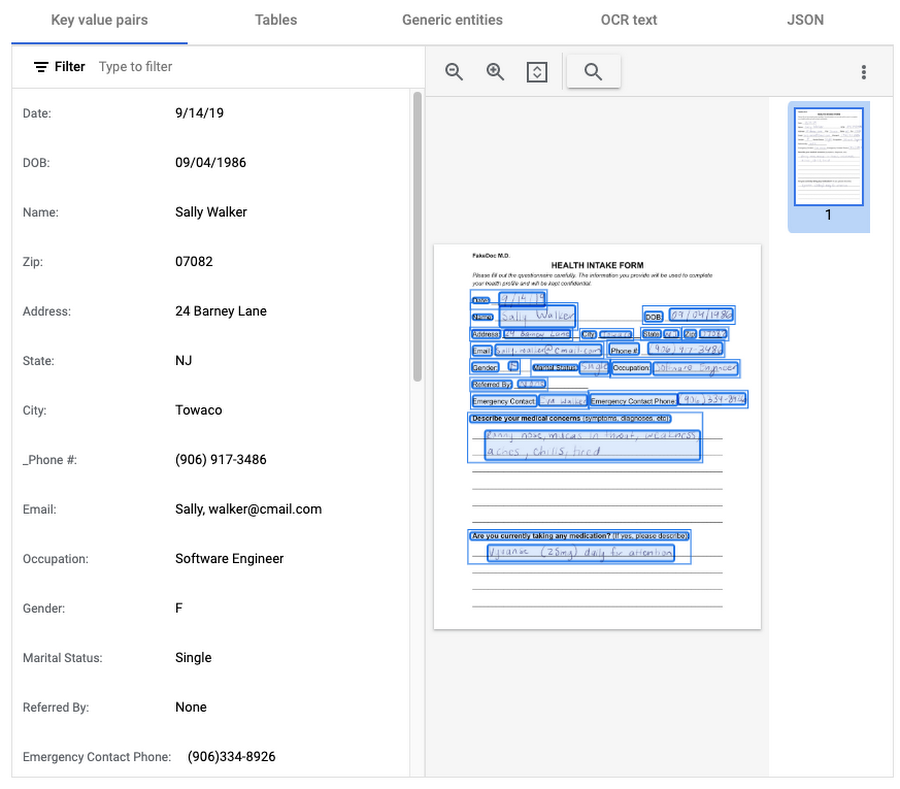This screenshot has width=900, height=789.
Task: Select the Name row Sally Walker
Action: click(x=210, y=212)
